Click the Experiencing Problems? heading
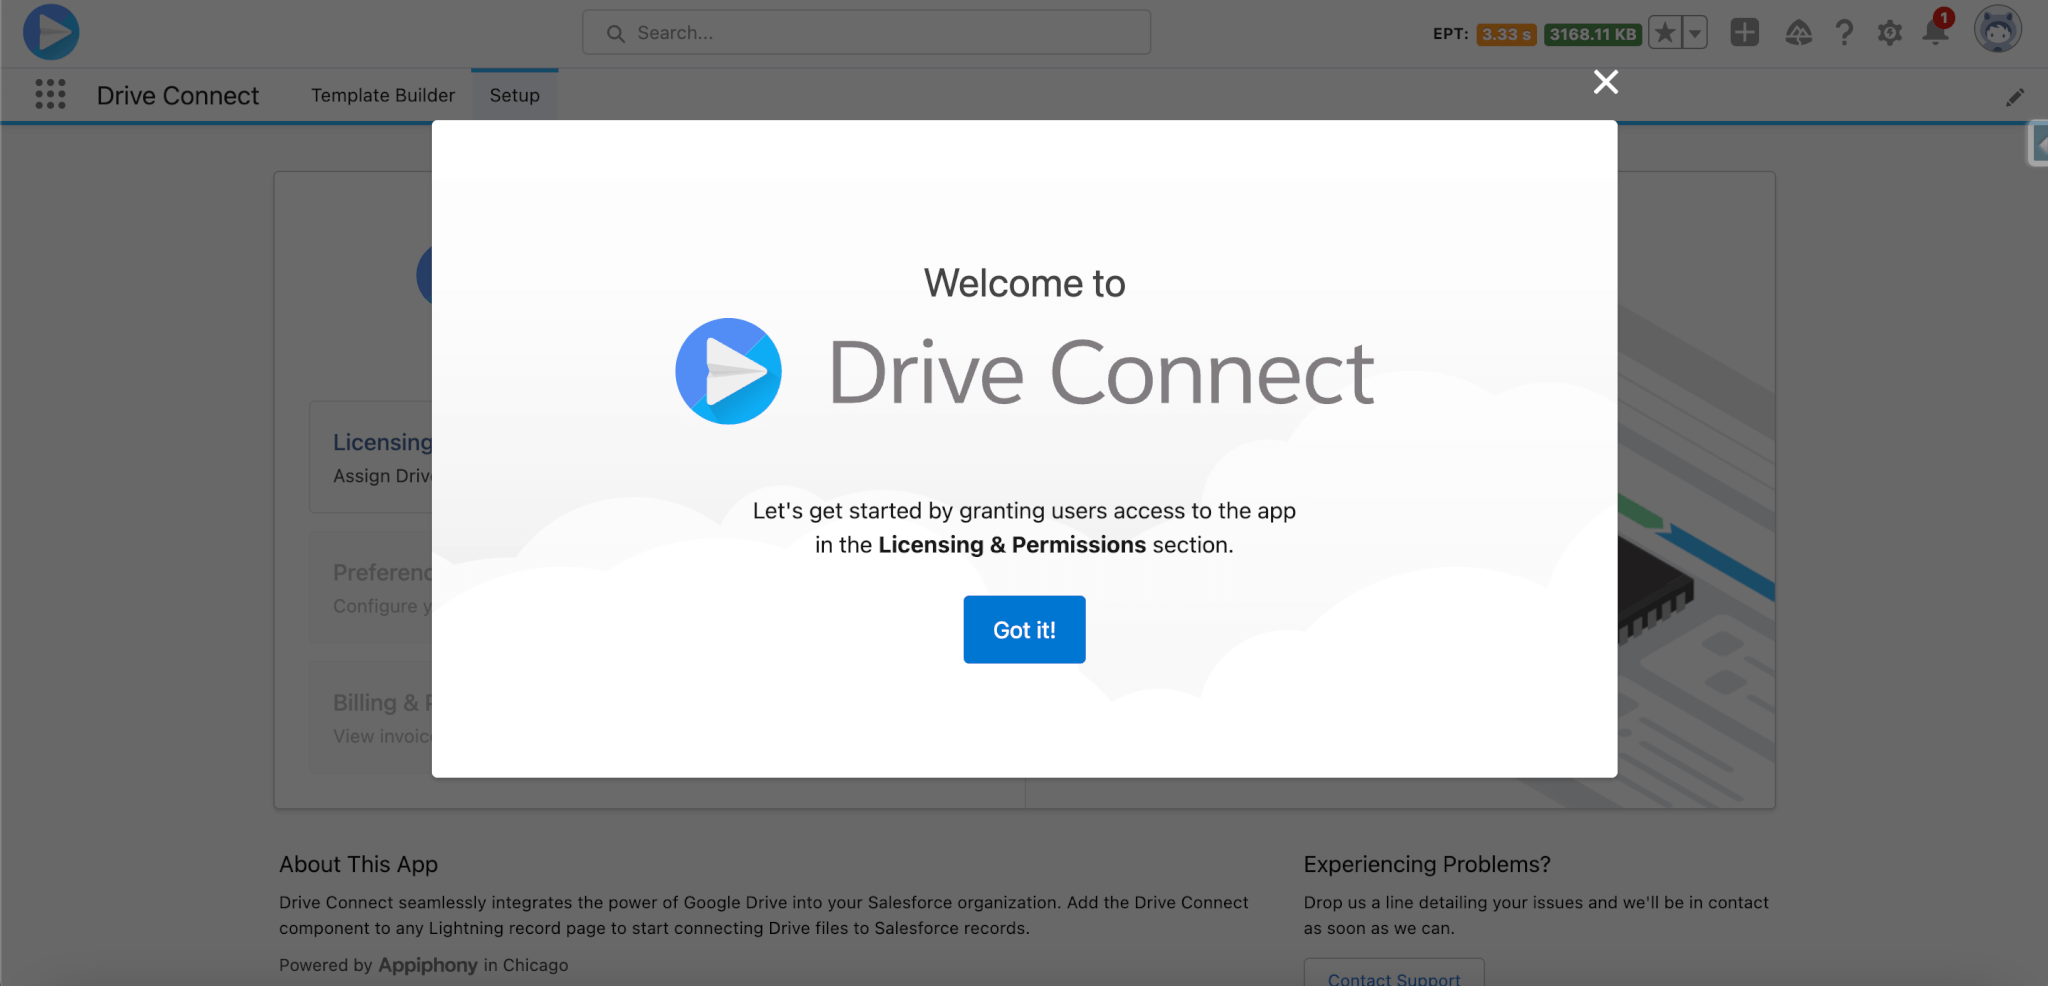The image size is (2048, 986). click(x=1427, y=864)
